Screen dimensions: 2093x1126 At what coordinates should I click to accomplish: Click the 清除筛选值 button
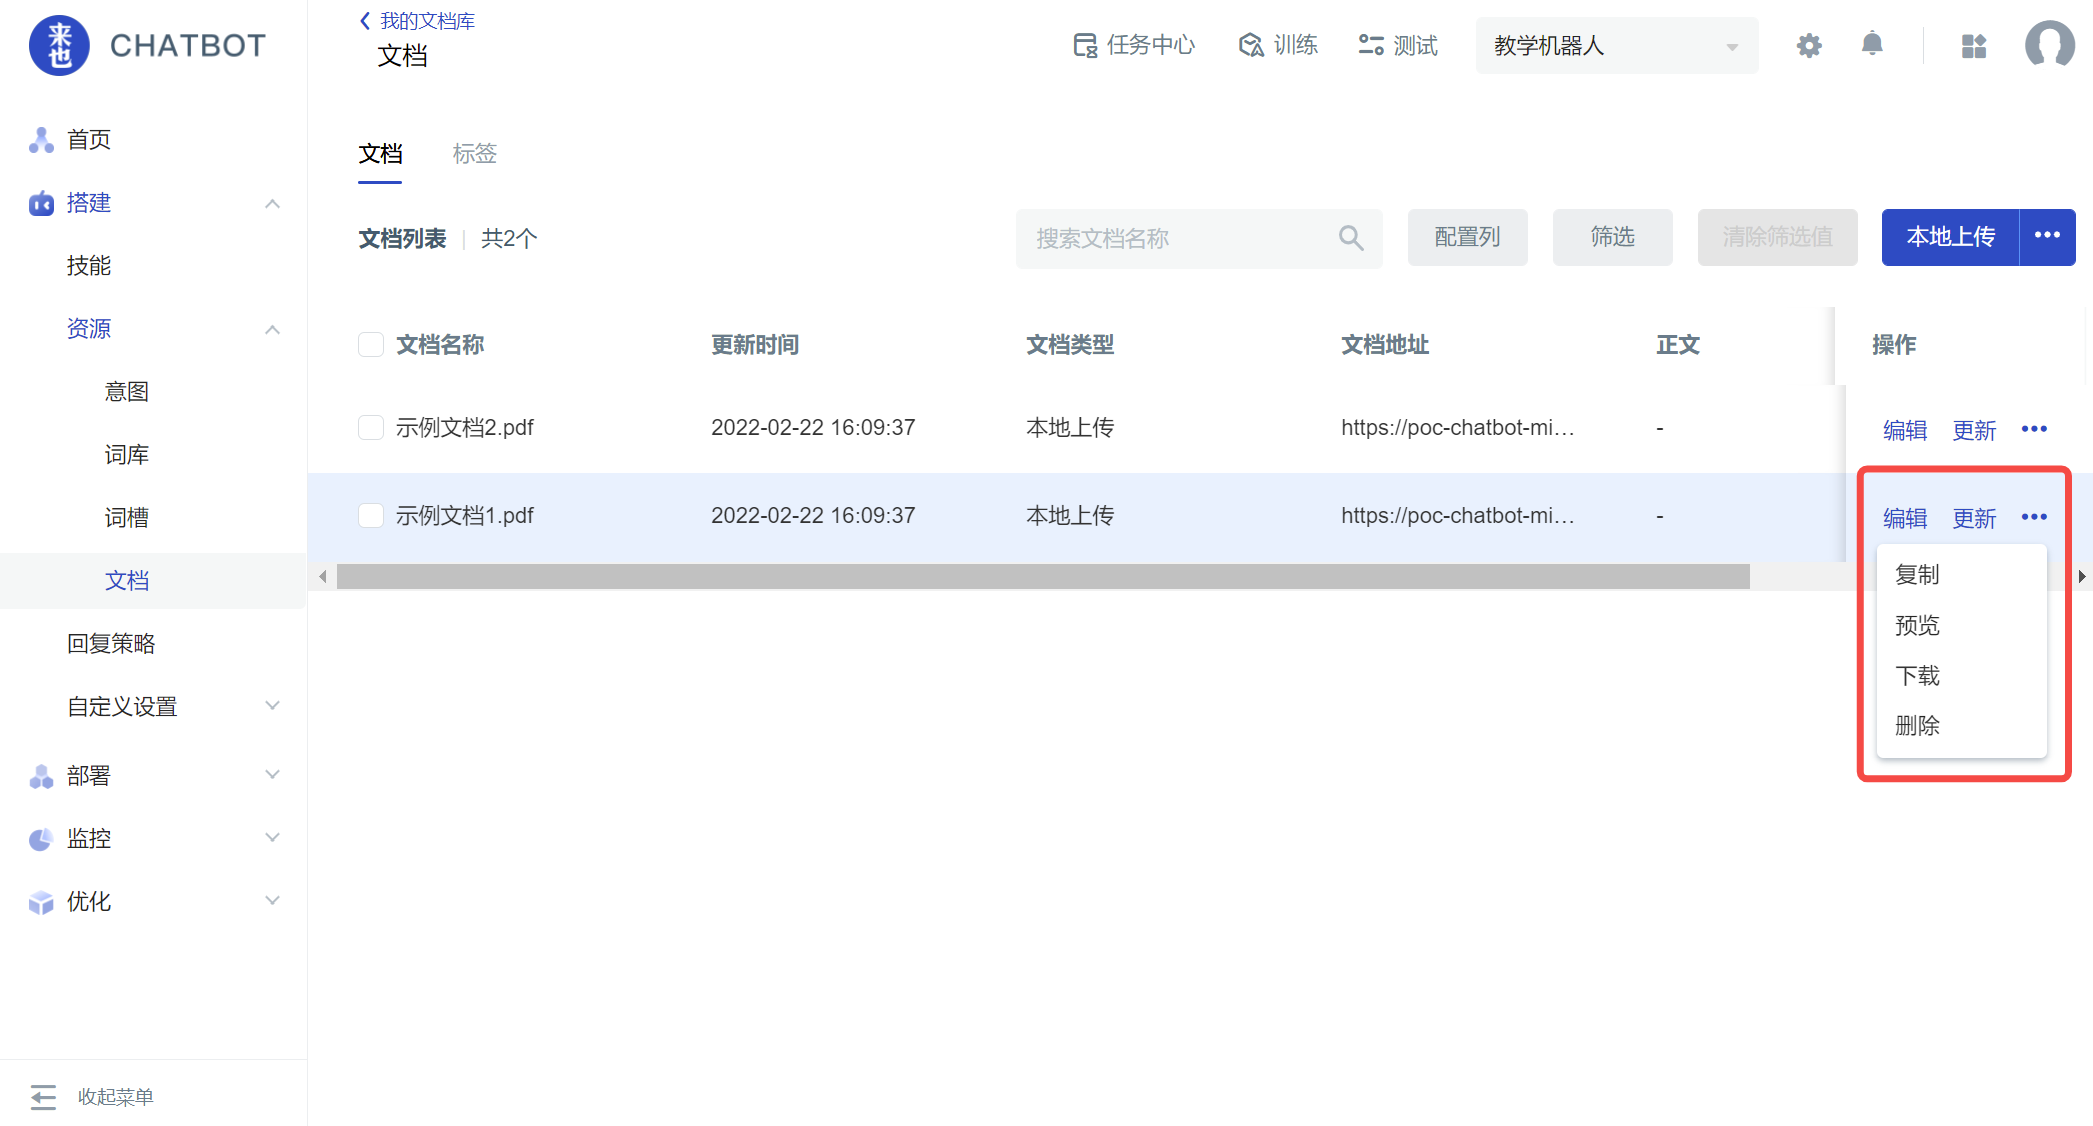pyautogui.click(x=1777, y=237)
